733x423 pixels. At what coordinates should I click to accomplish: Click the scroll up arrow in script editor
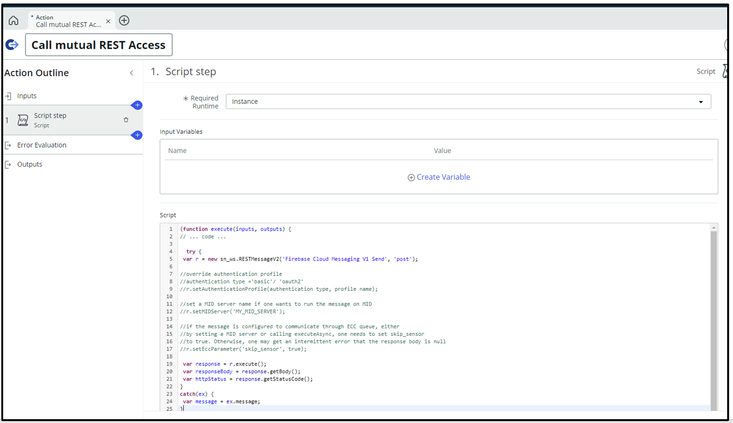tap(714, 228)
